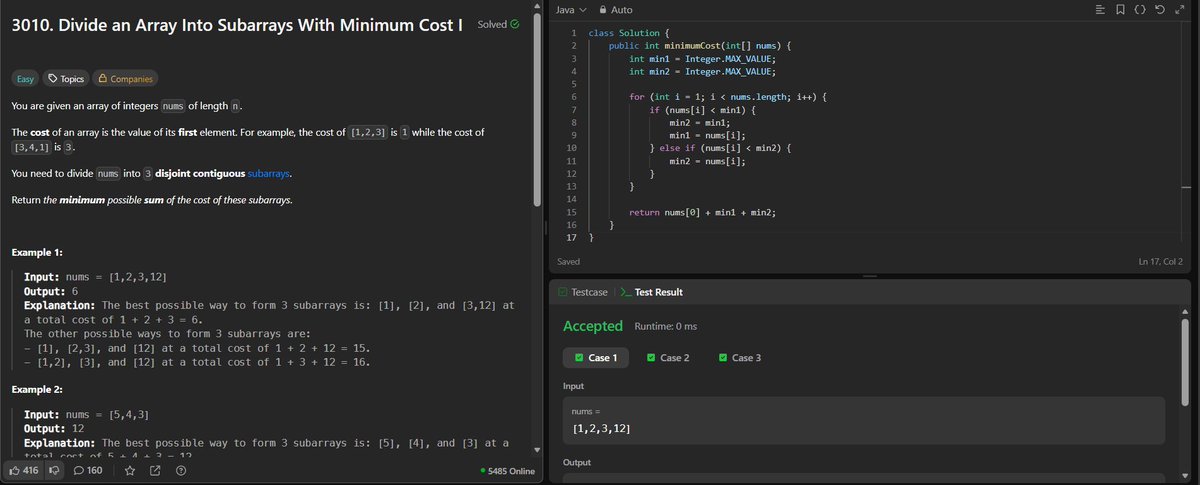The image size is (1200, 485).
Task: Select Case 1 result
Action: pos(596,357)
